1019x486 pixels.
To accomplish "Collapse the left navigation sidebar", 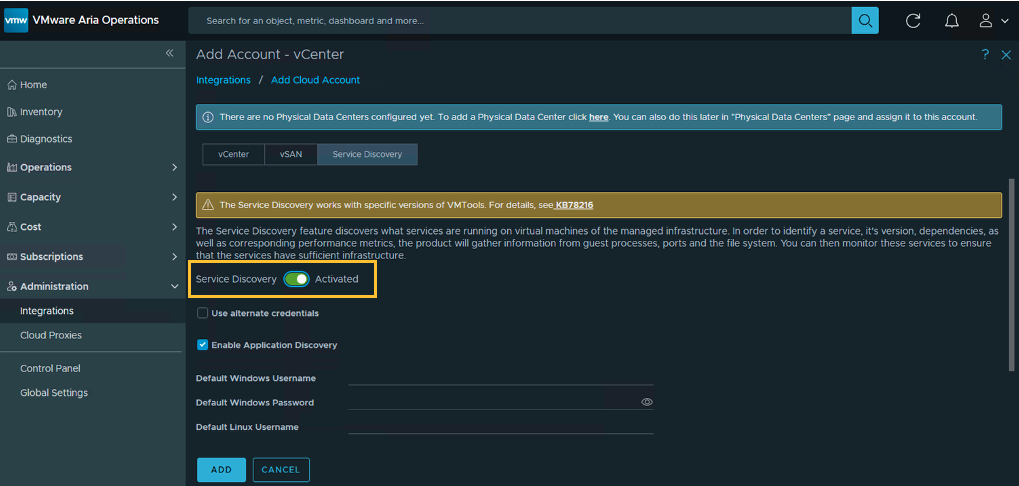I will pyautogui.click(x=170, y=53).
